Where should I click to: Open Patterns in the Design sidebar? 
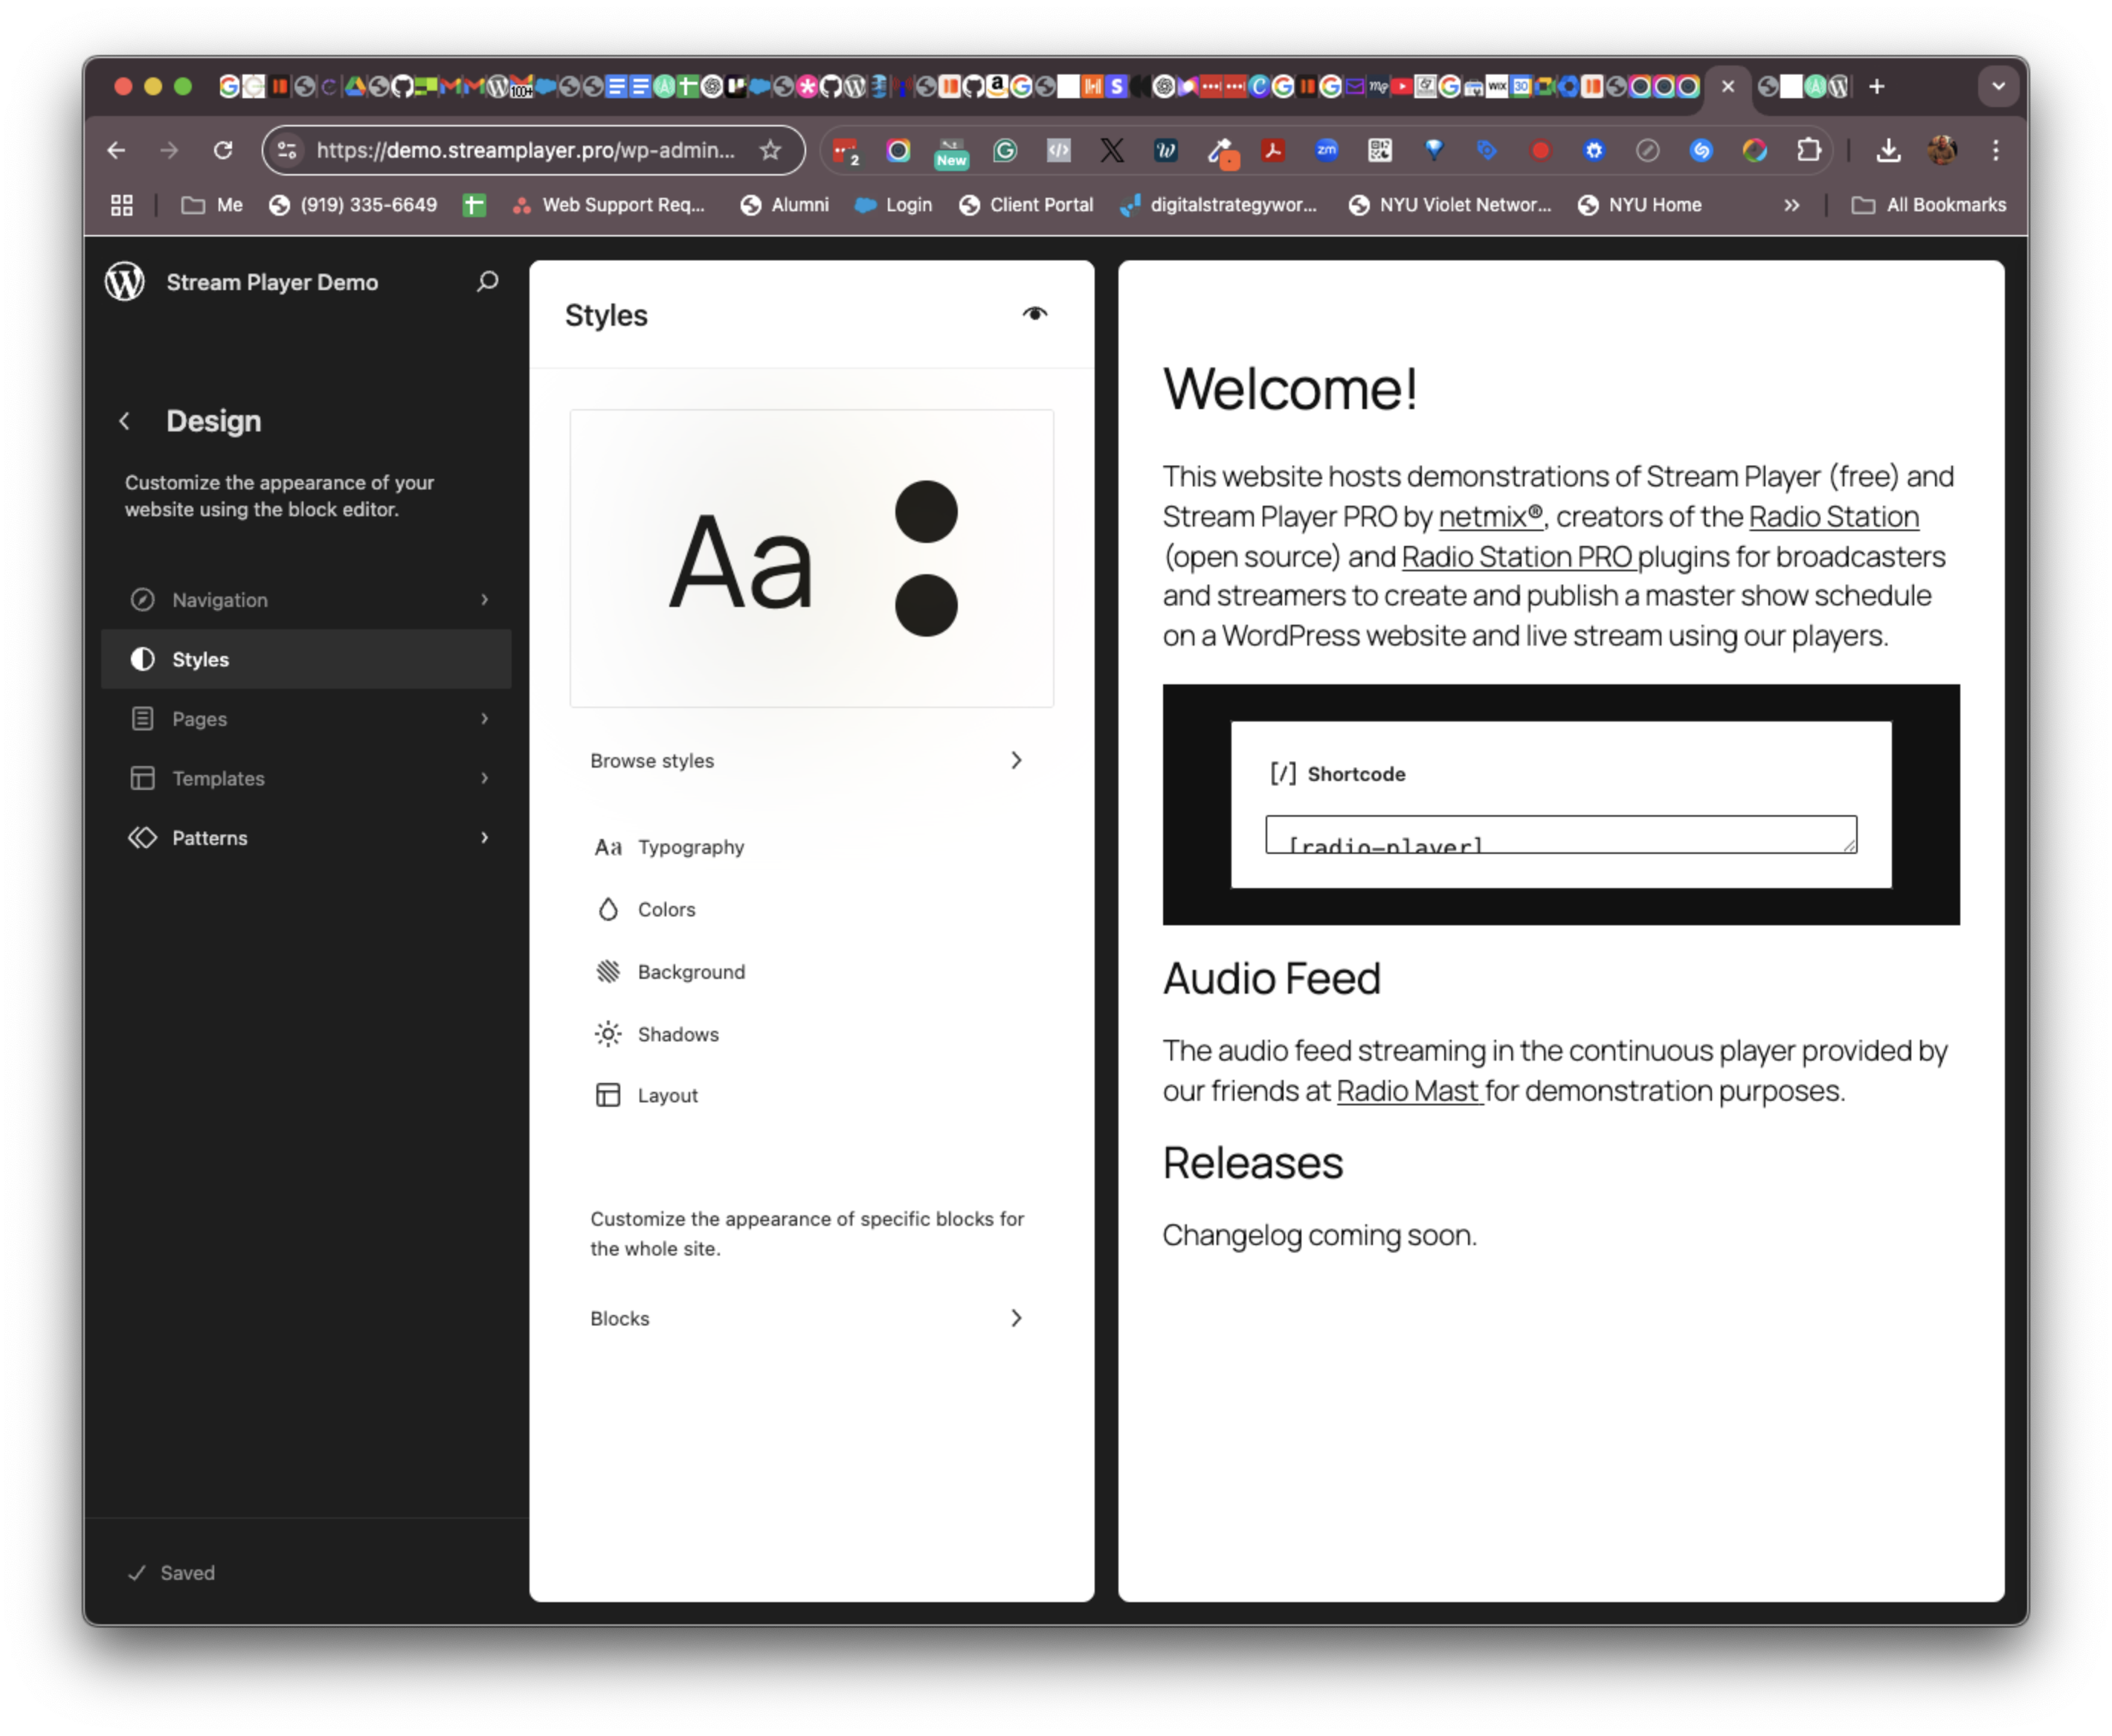(307, 838)
